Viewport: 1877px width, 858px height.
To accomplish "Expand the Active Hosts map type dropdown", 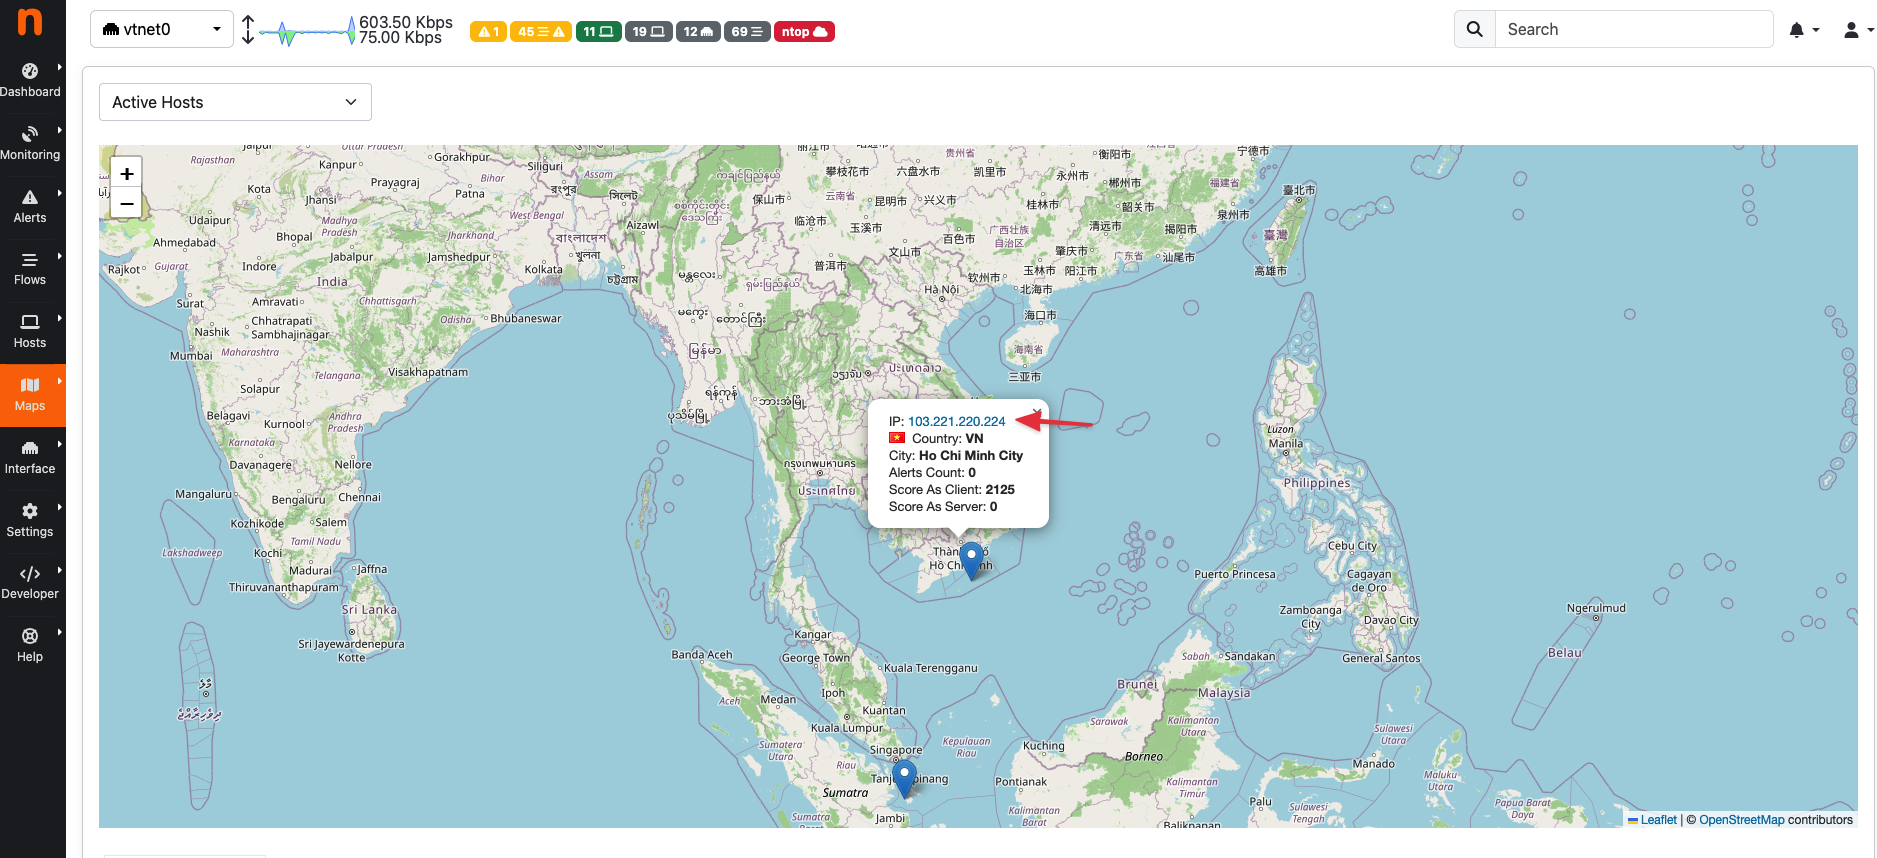I will [x=235, y=102].
